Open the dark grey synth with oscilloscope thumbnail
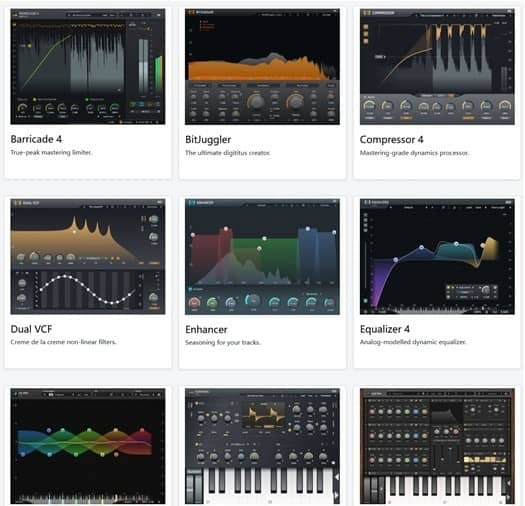 pos(262,446)
